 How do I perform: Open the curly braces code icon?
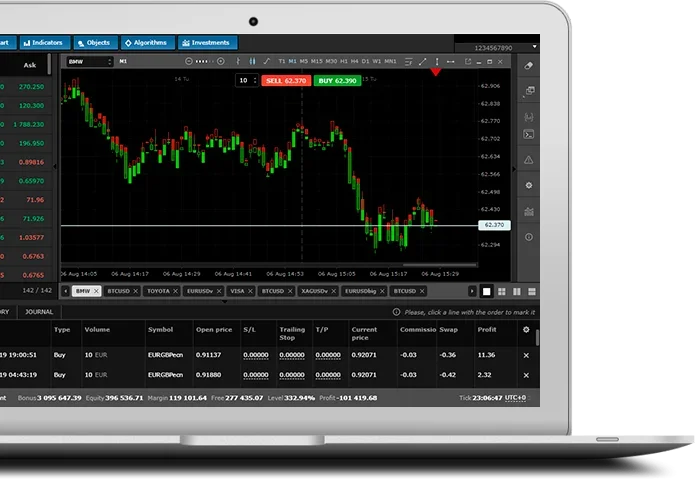point(529,117)
